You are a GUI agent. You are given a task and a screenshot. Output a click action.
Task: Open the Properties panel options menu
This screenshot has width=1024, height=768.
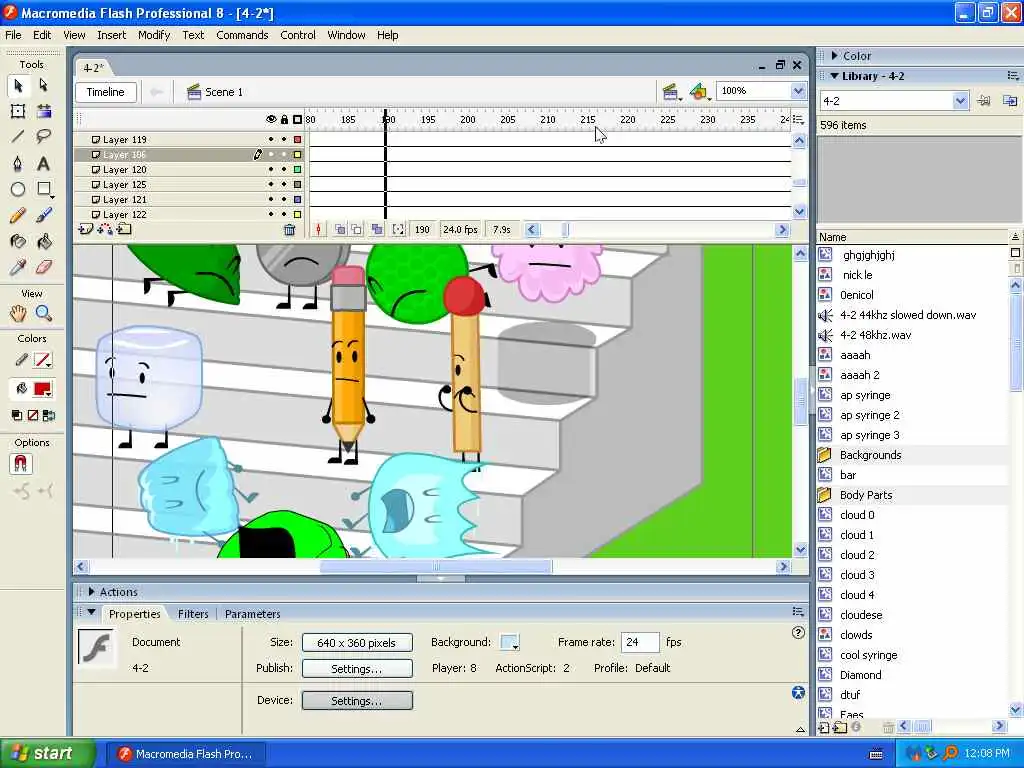click(x=798, y=612)
